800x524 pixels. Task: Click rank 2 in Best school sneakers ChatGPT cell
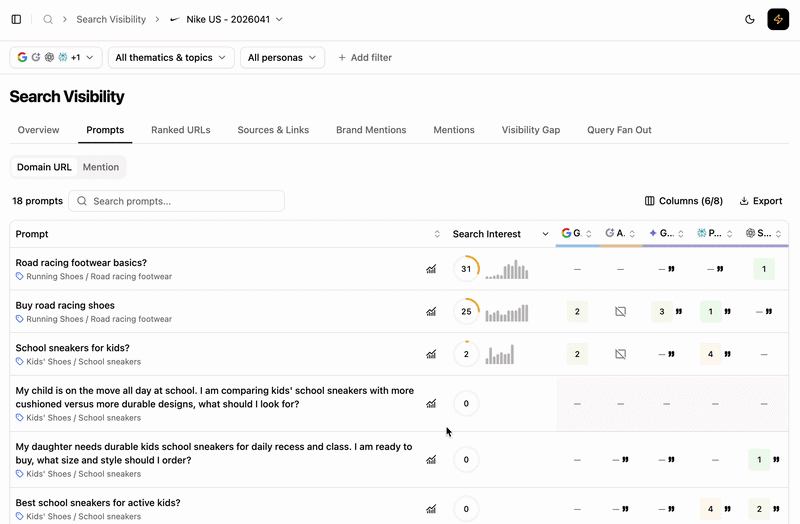coord(759,509)
